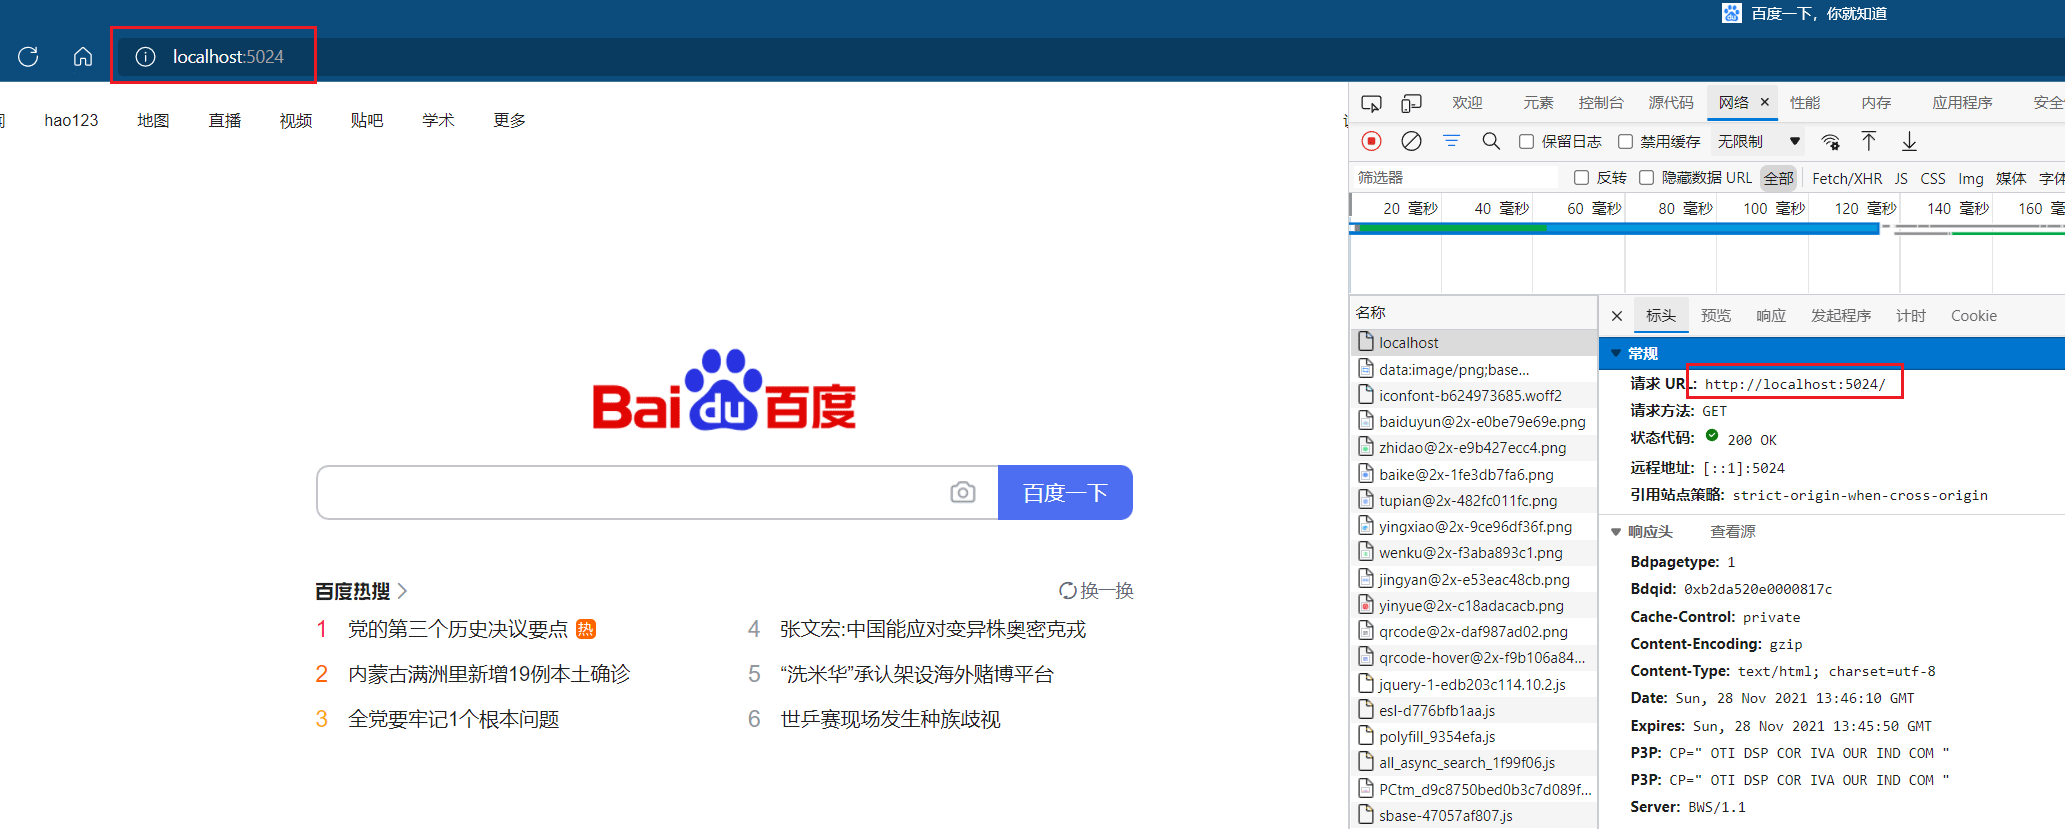Viewport: 2065px width, 829px height.
Task: Switch to the 控制台 DevTools tab
Action: (1601, 103)
